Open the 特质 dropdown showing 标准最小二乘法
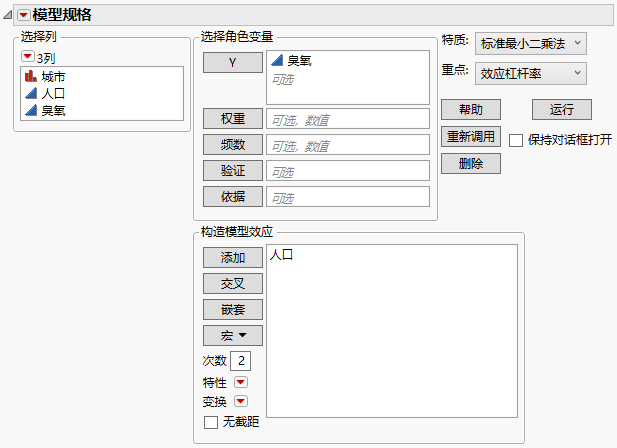617x448 pixels. 530,43
